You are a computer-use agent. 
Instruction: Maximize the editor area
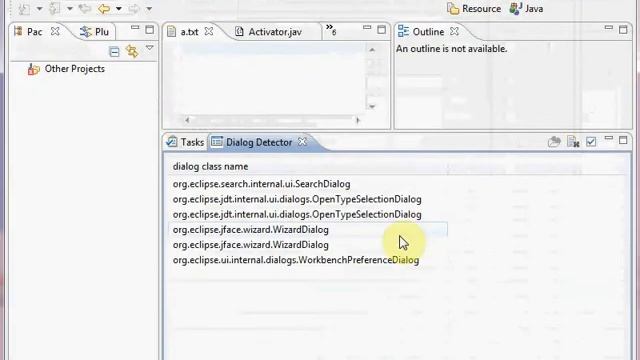pos(382,29)
